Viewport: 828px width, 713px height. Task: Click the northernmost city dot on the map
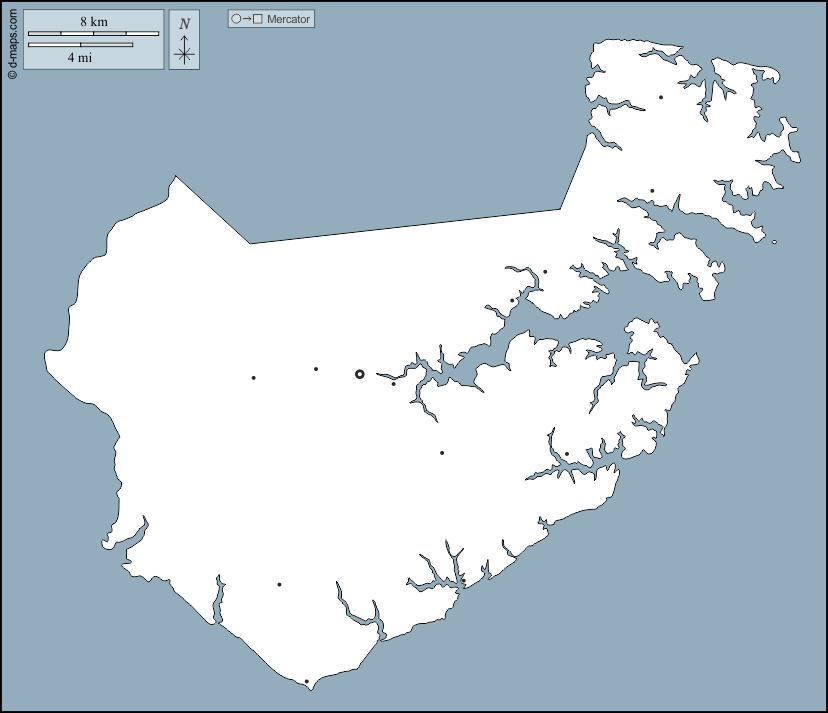point(661,97)
